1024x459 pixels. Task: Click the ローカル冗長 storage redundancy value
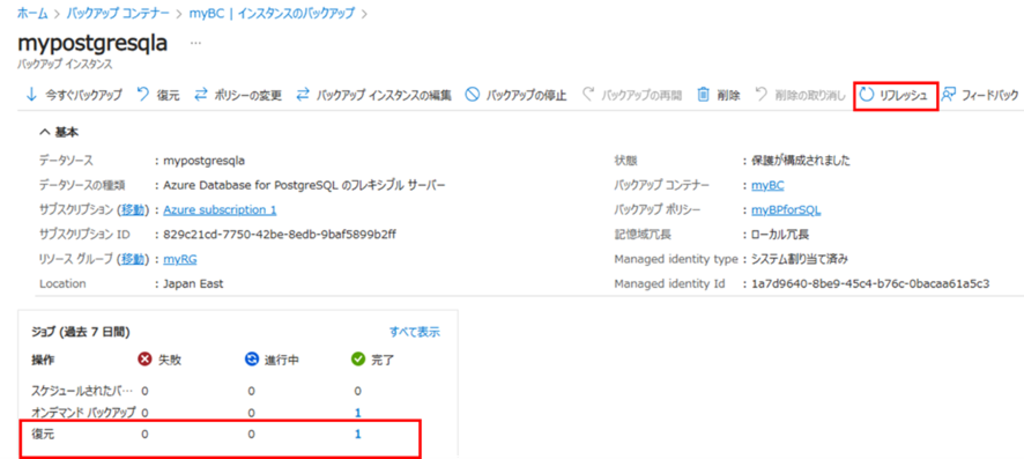(x=780, y=234)
